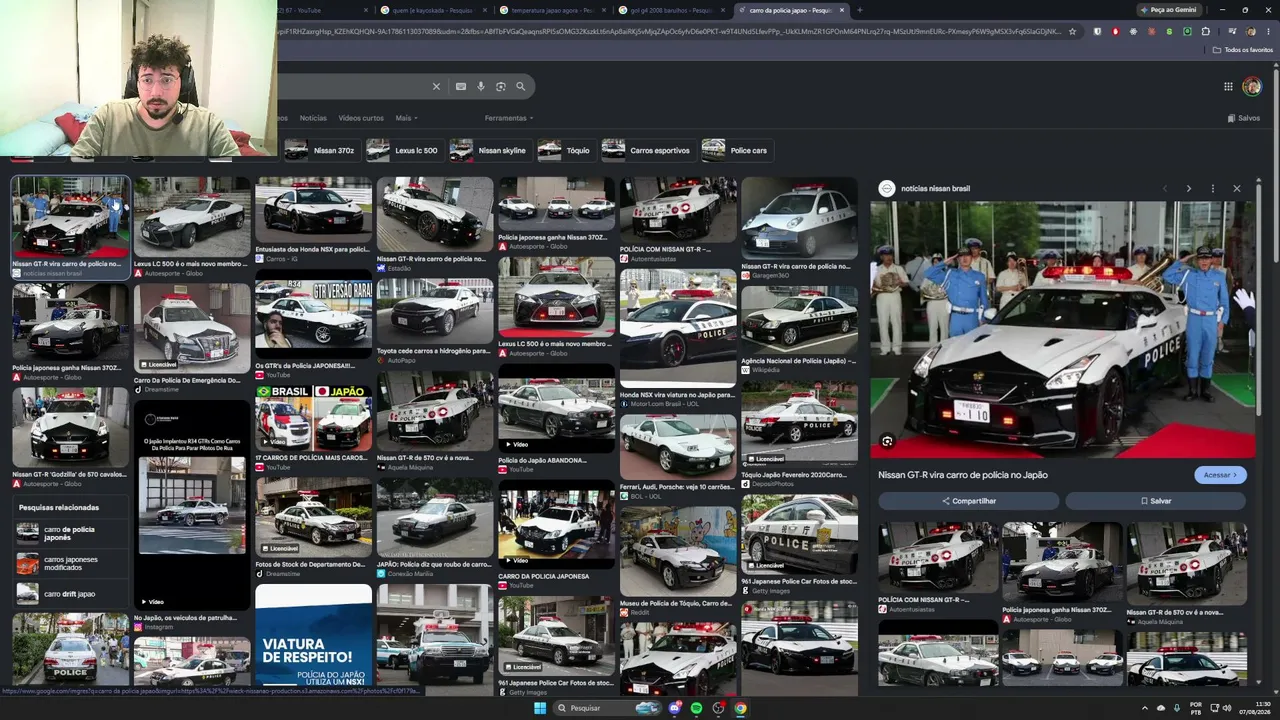Open the VIATURA DE RESPEITO image result

pyautogui.click(x=313, y=635)
